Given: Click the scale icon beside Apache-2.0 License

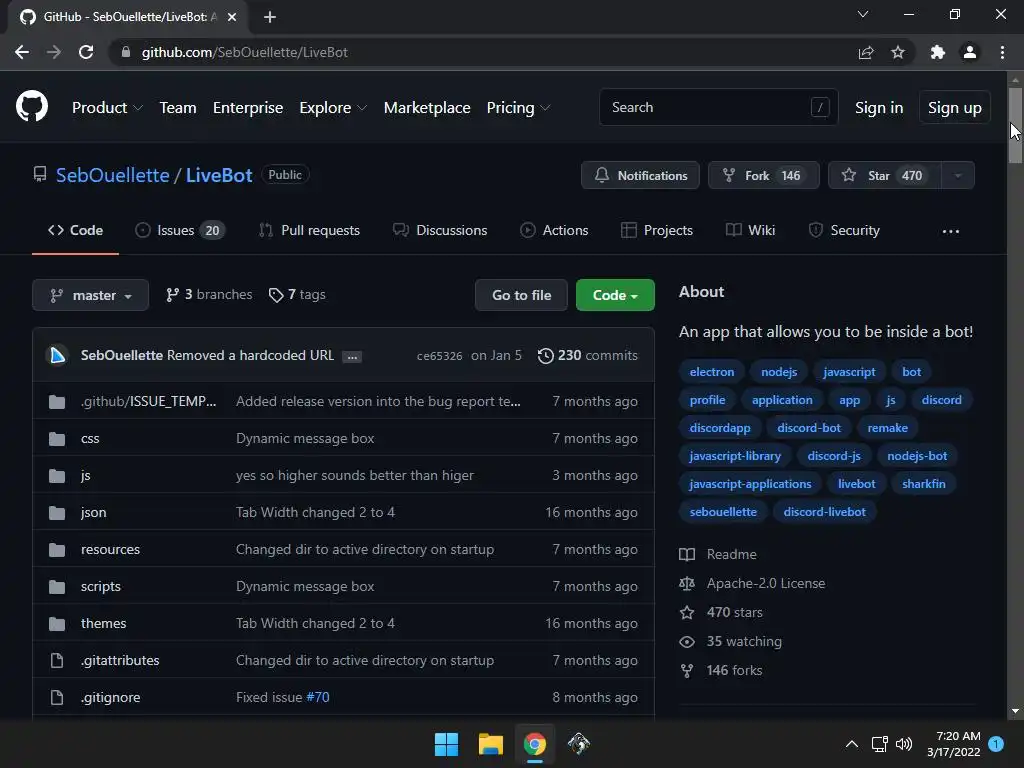Looking at the screenshot, I should point(687,583).
